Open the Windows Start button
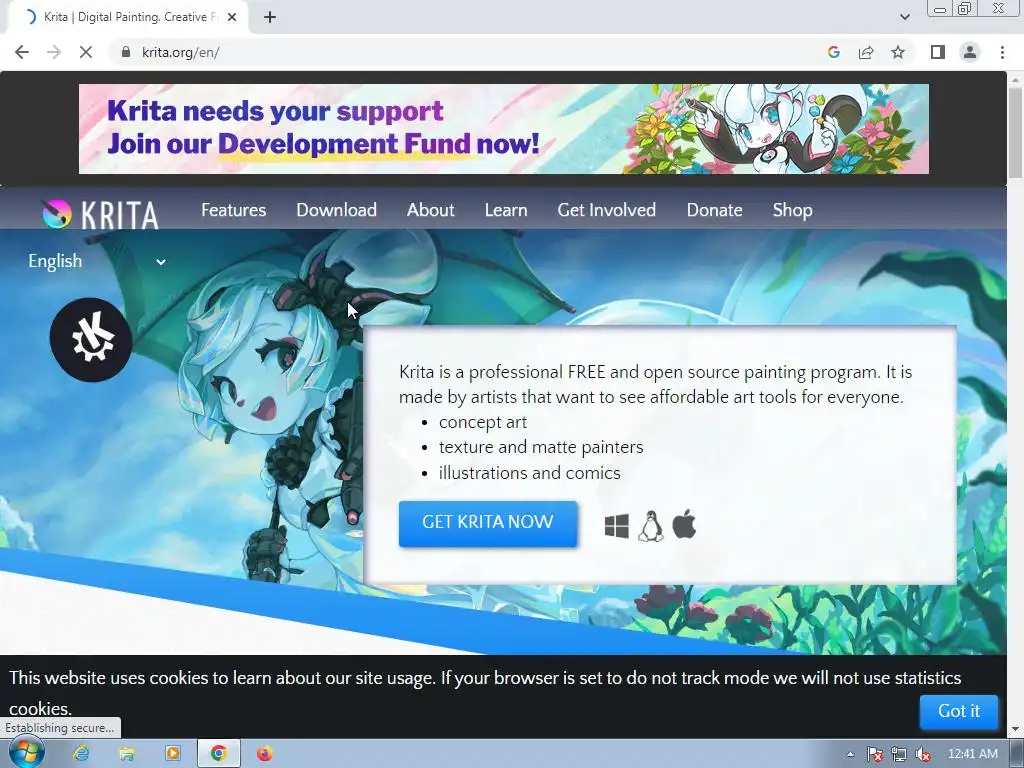1024x768 pixels. [26, 754]
